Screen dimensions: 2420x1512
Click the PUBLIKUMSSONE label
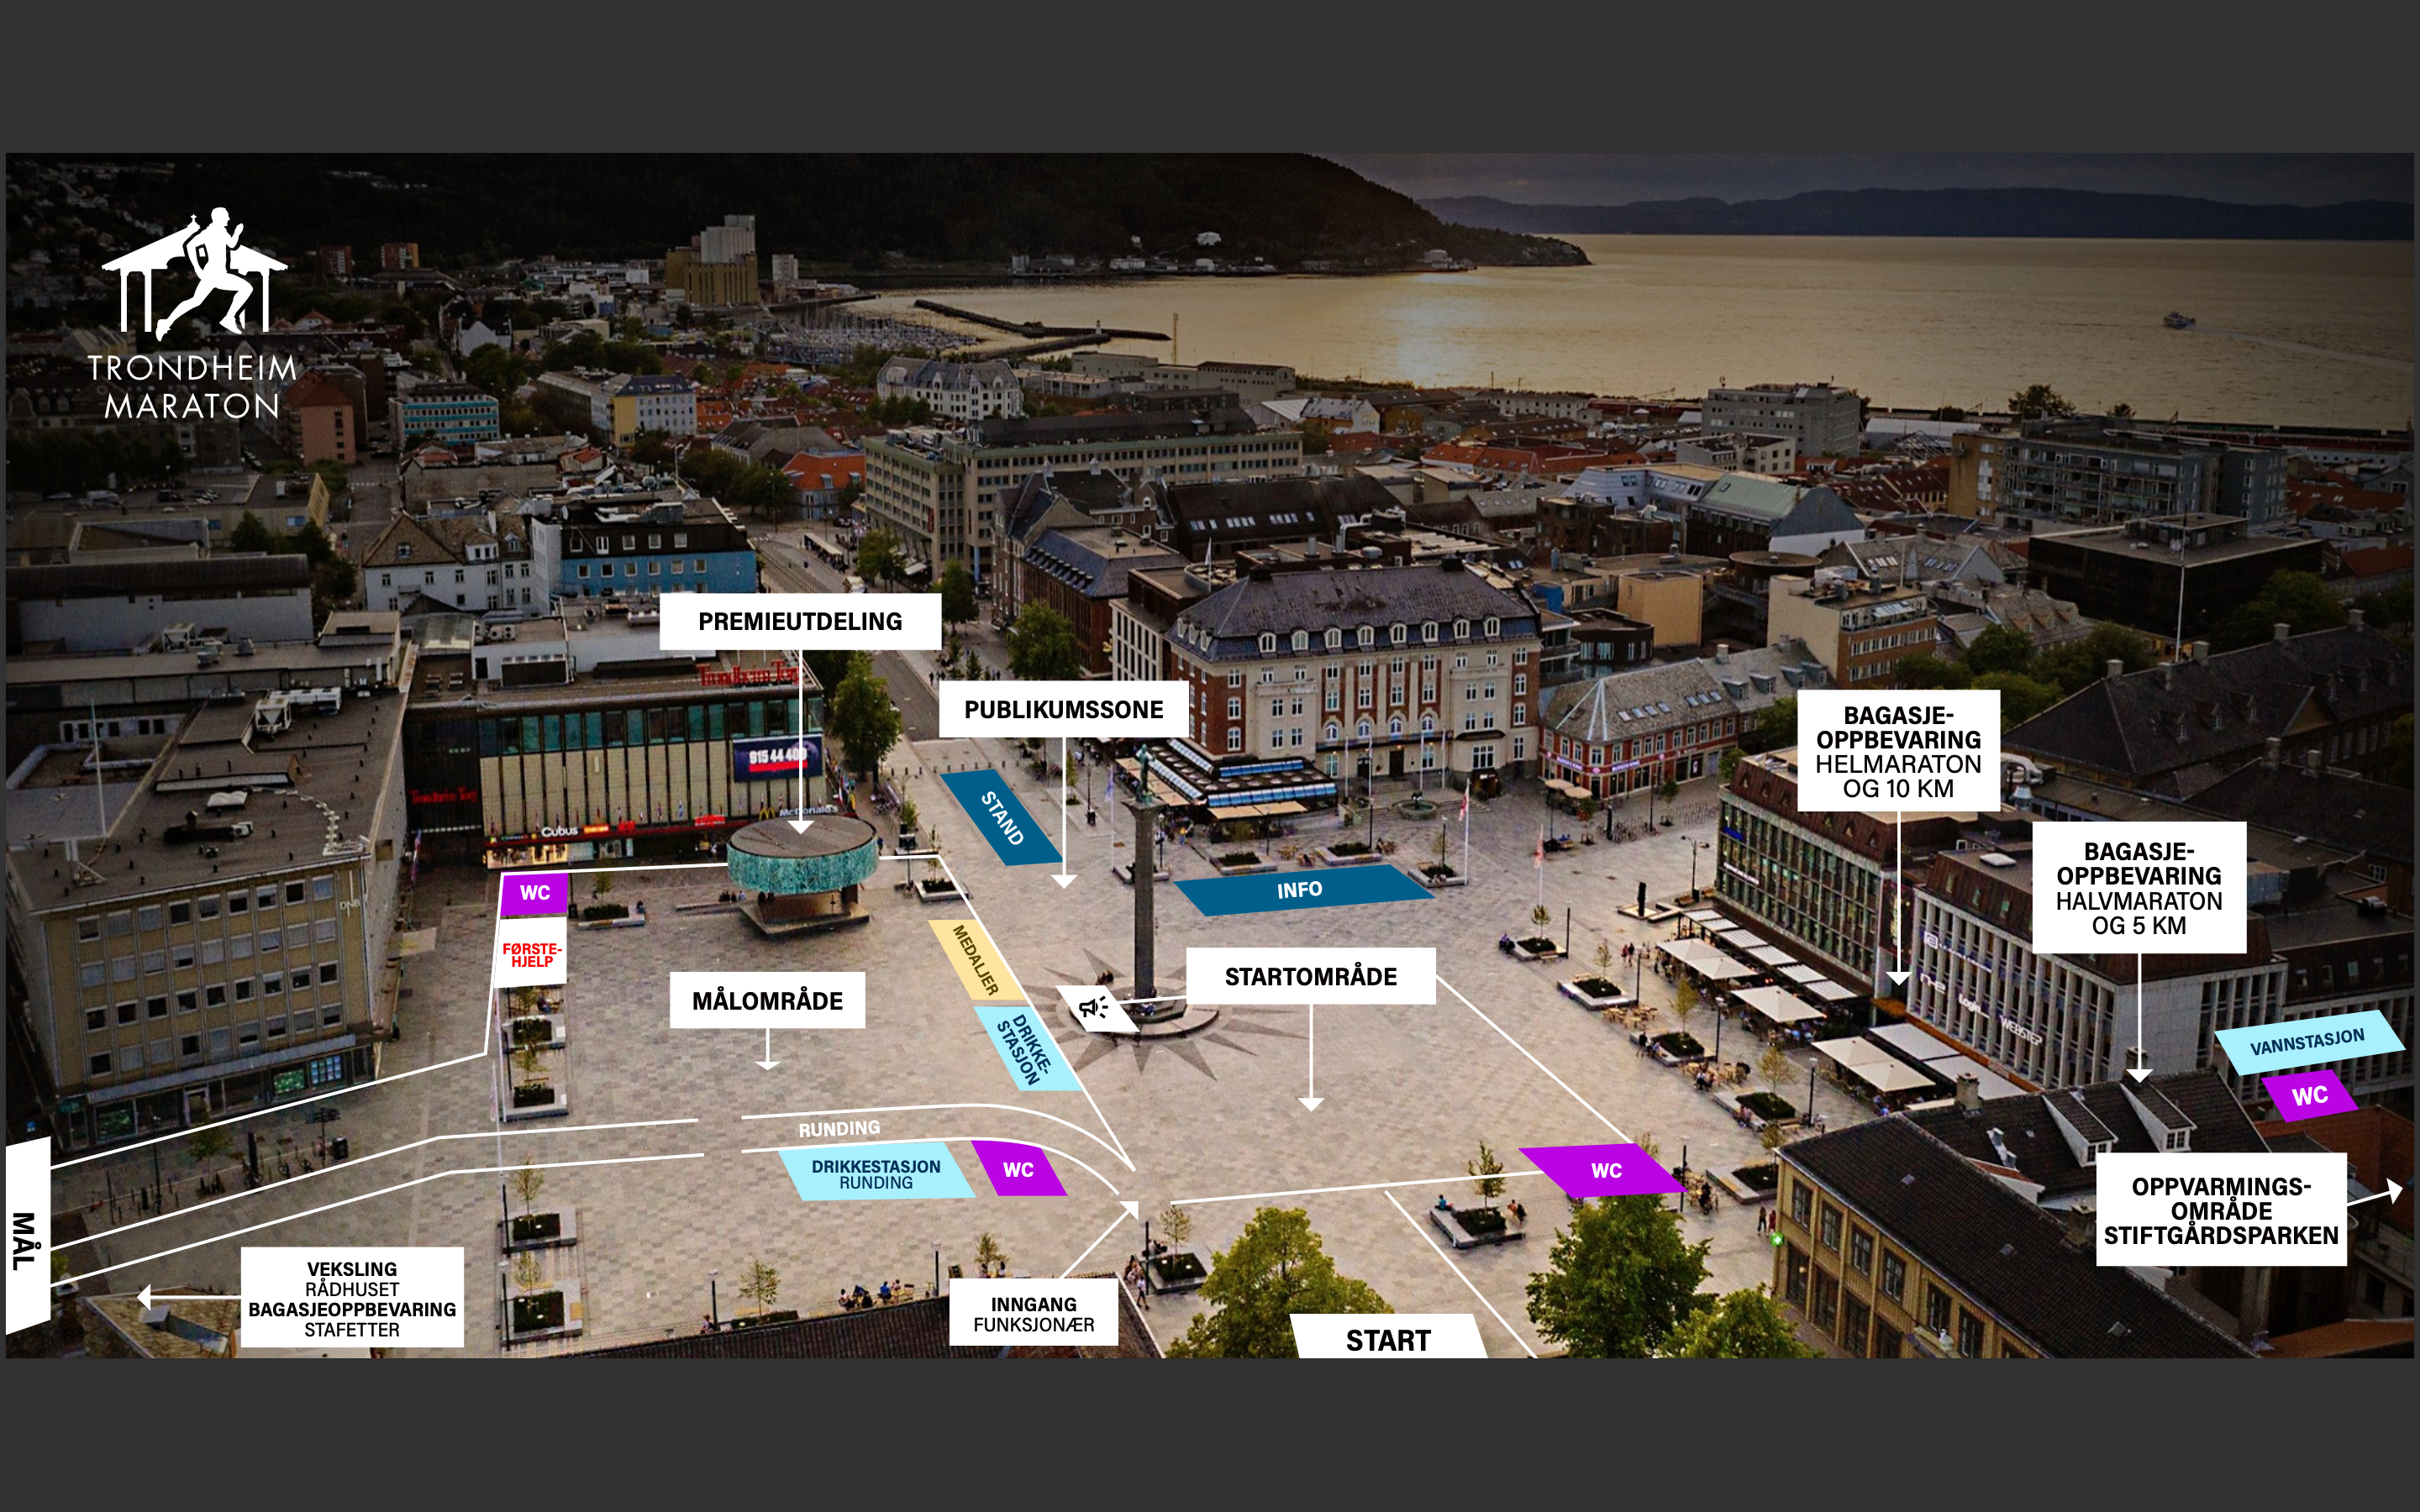(x=1063, y=709)
